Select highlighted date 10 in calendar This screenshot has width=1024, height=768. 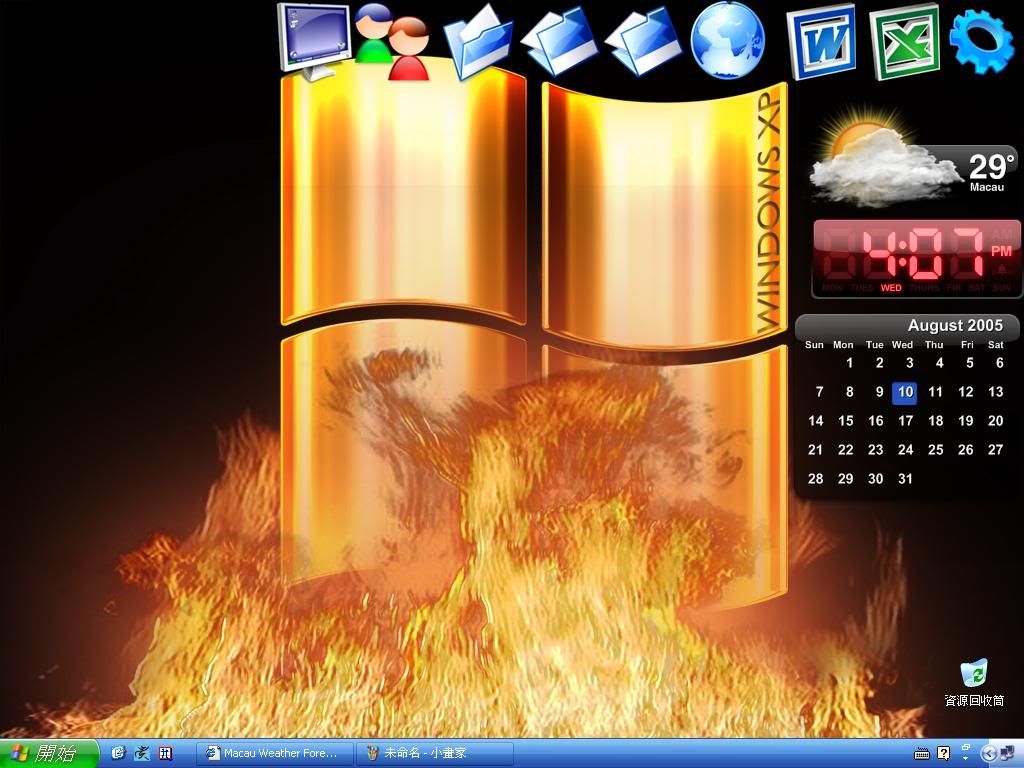905,393
